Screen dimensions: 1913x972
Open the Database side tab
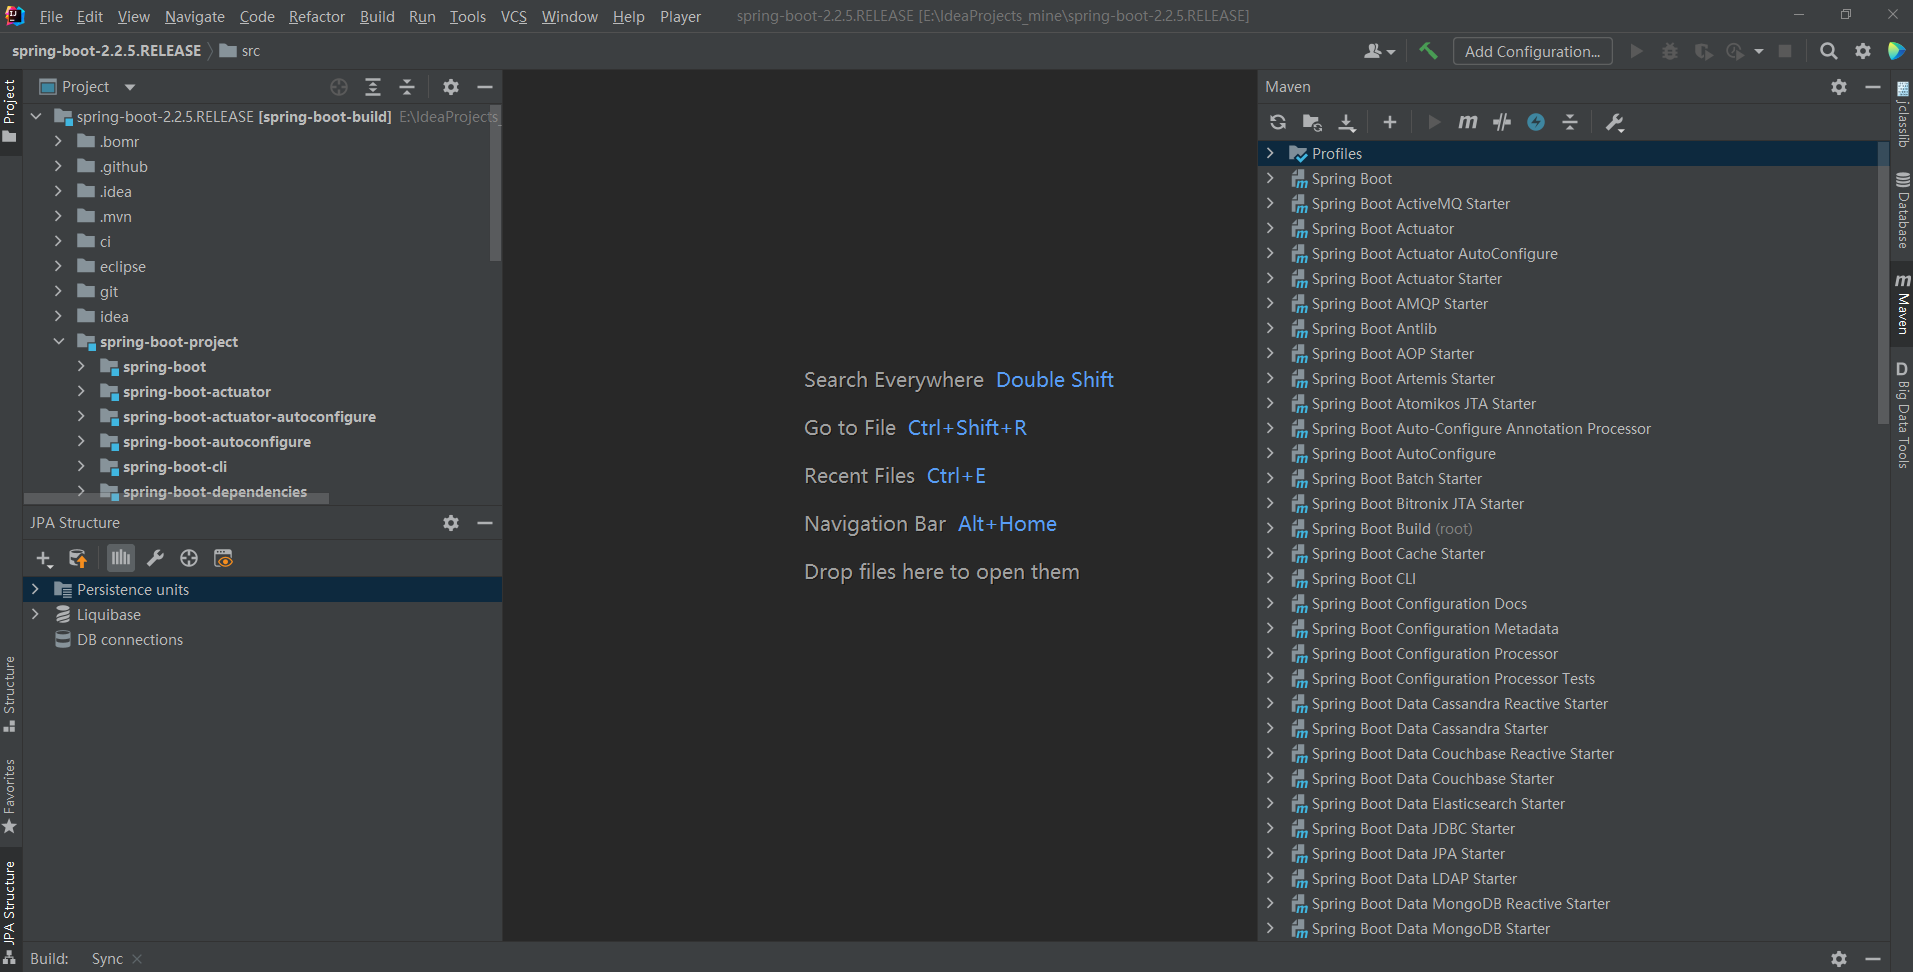[x=1902, y=211]
